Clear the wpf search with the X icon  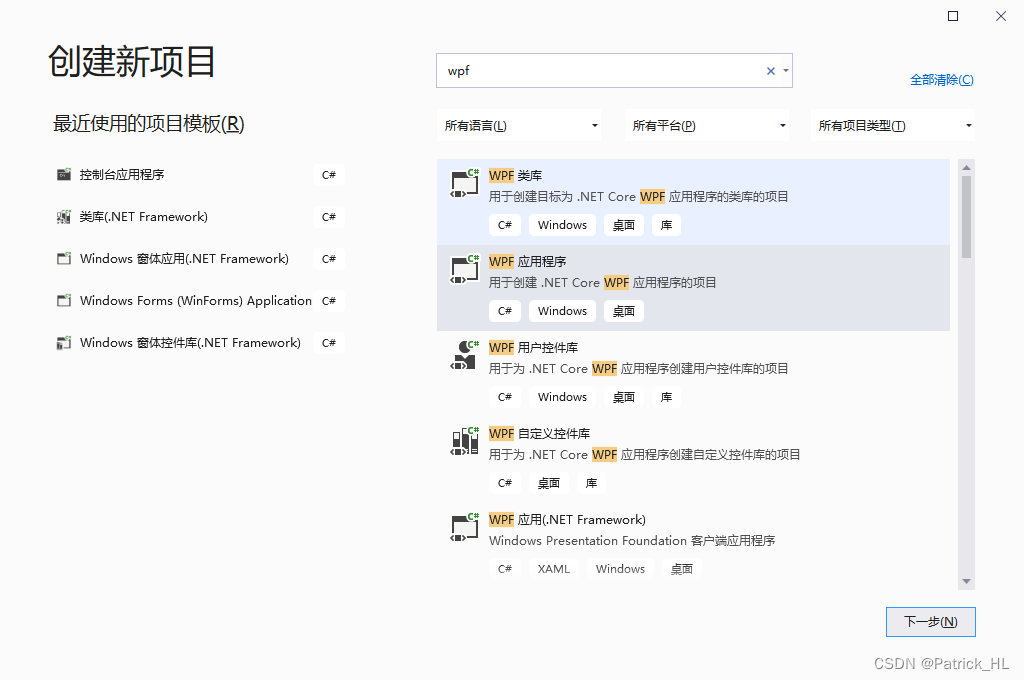click(770, 71)
